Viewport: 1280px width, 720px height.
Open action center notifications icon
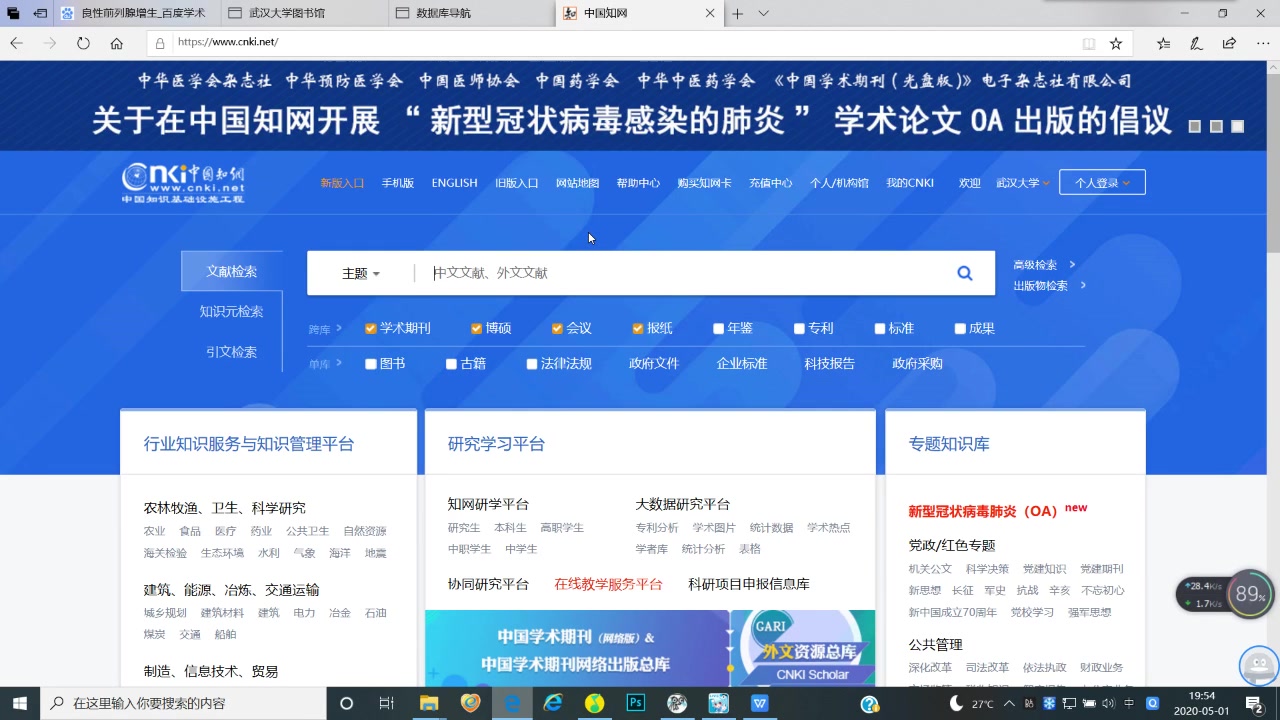(x=1253, y=703)
